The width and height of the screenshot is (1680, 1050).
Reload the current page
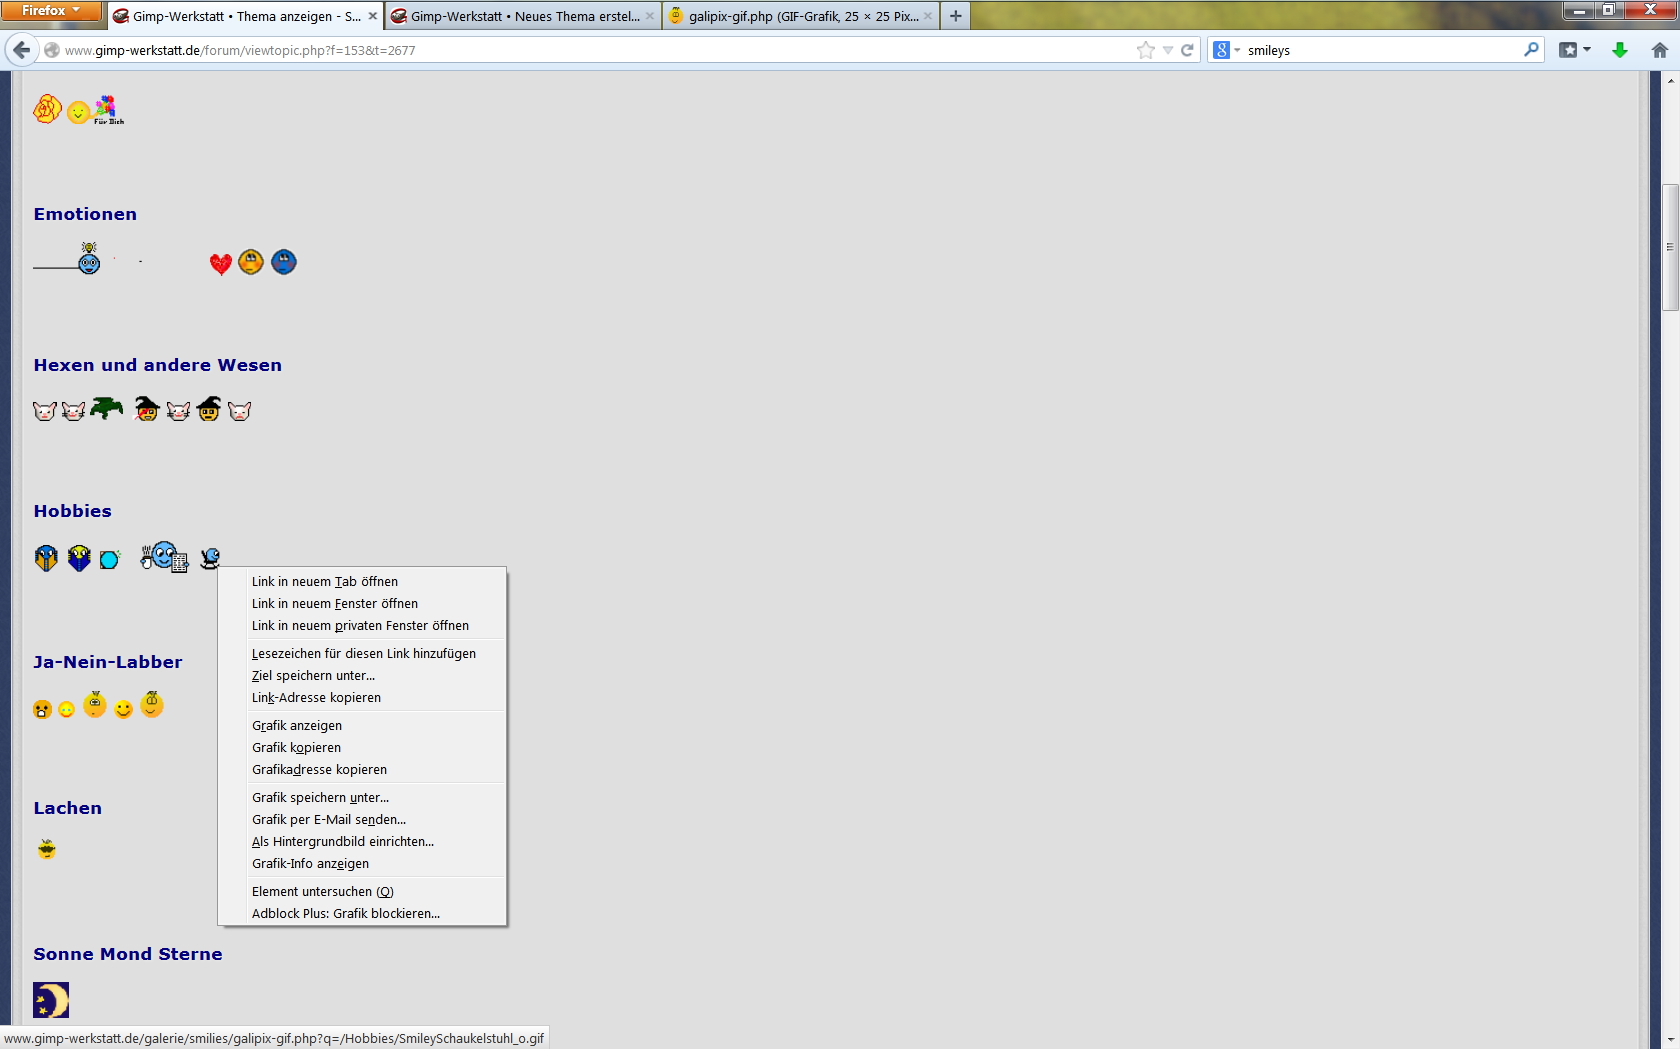[x=1187, y=50]
